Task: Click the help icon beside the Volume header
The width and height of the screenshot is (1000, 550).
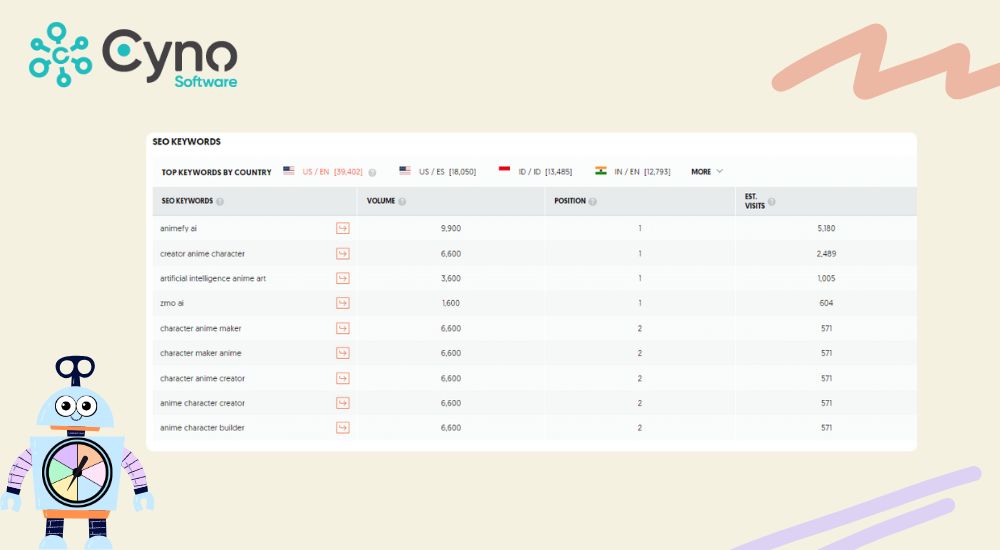Action: [401, 201]
